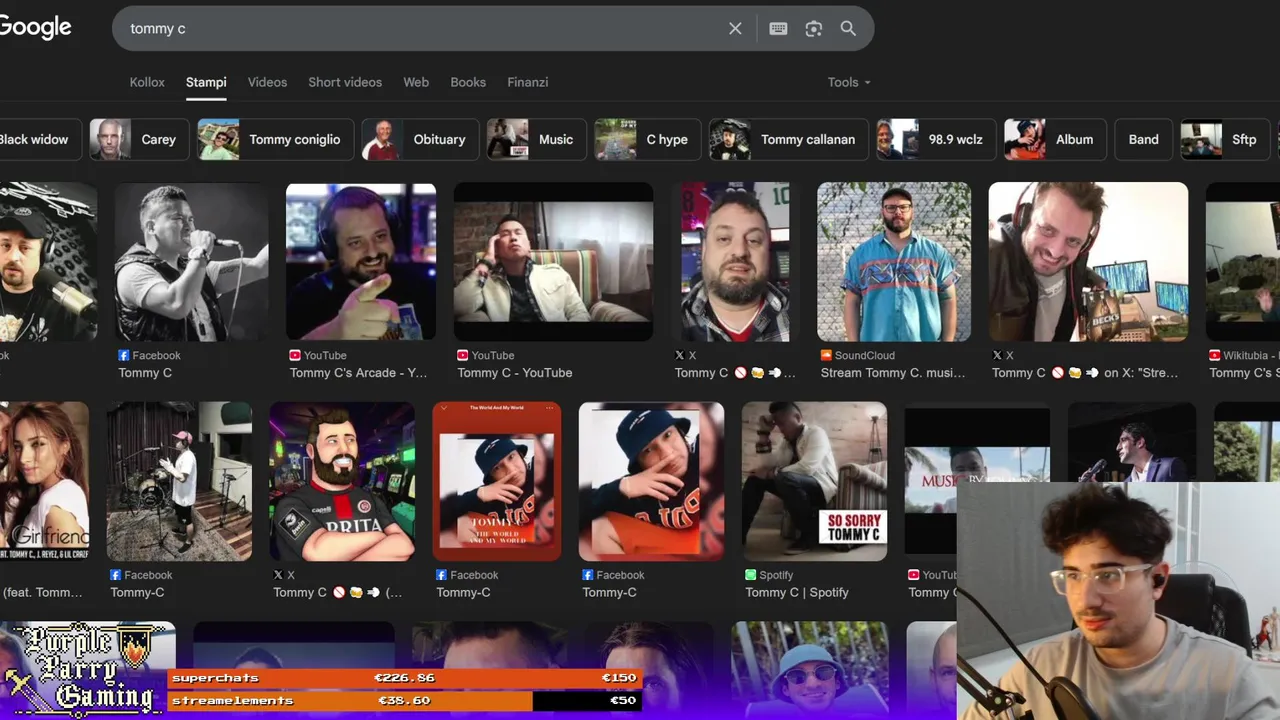Viewport: 1280px width, 720px height.
Task: Open the 'So Sorry Tommy C' Spotify thumbnail
Action: click(x=814, y=481)
